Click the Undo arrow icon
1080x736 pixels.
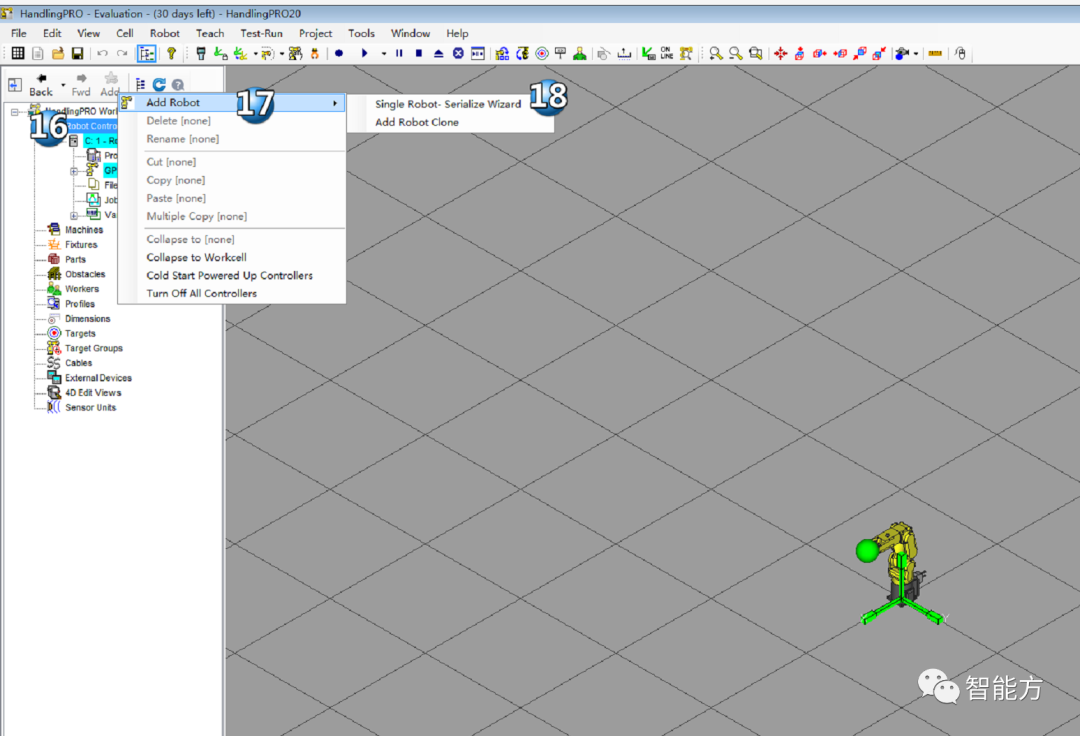point(102,53)
